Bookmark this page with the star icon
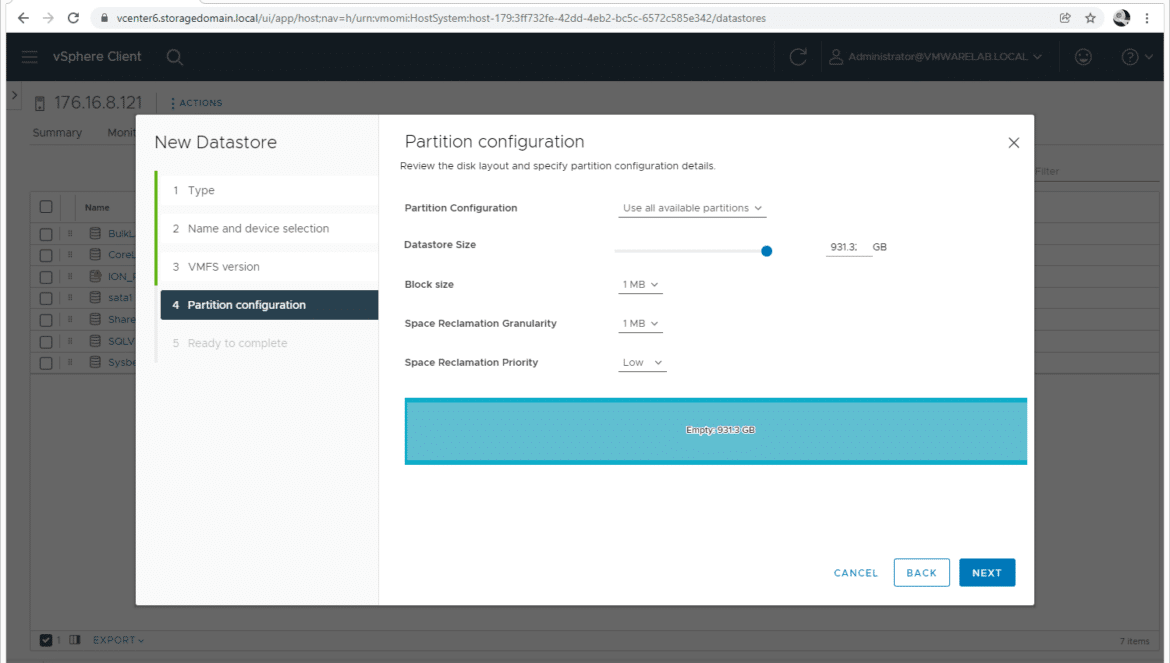Screen dimensions: 1170x663 (1090, 18)
